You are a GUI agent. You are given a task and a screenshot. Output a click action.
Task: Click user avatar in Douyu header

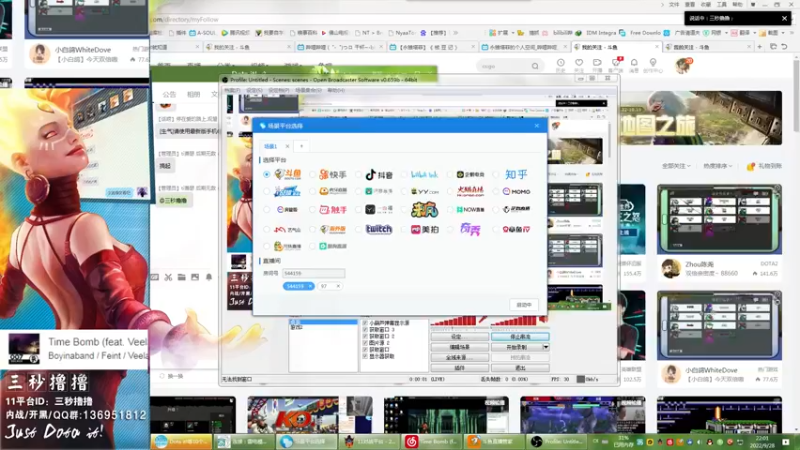(x=683, y=65)
